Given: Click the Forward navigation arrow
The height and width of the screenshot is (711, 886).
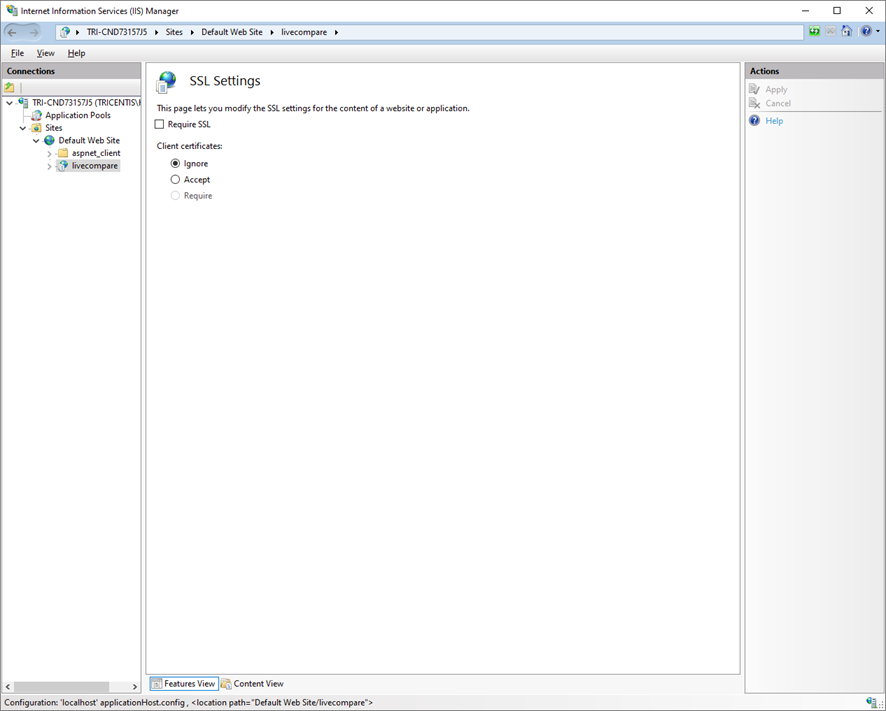Looking at the screenshot, I should click(x=35, y=31).
